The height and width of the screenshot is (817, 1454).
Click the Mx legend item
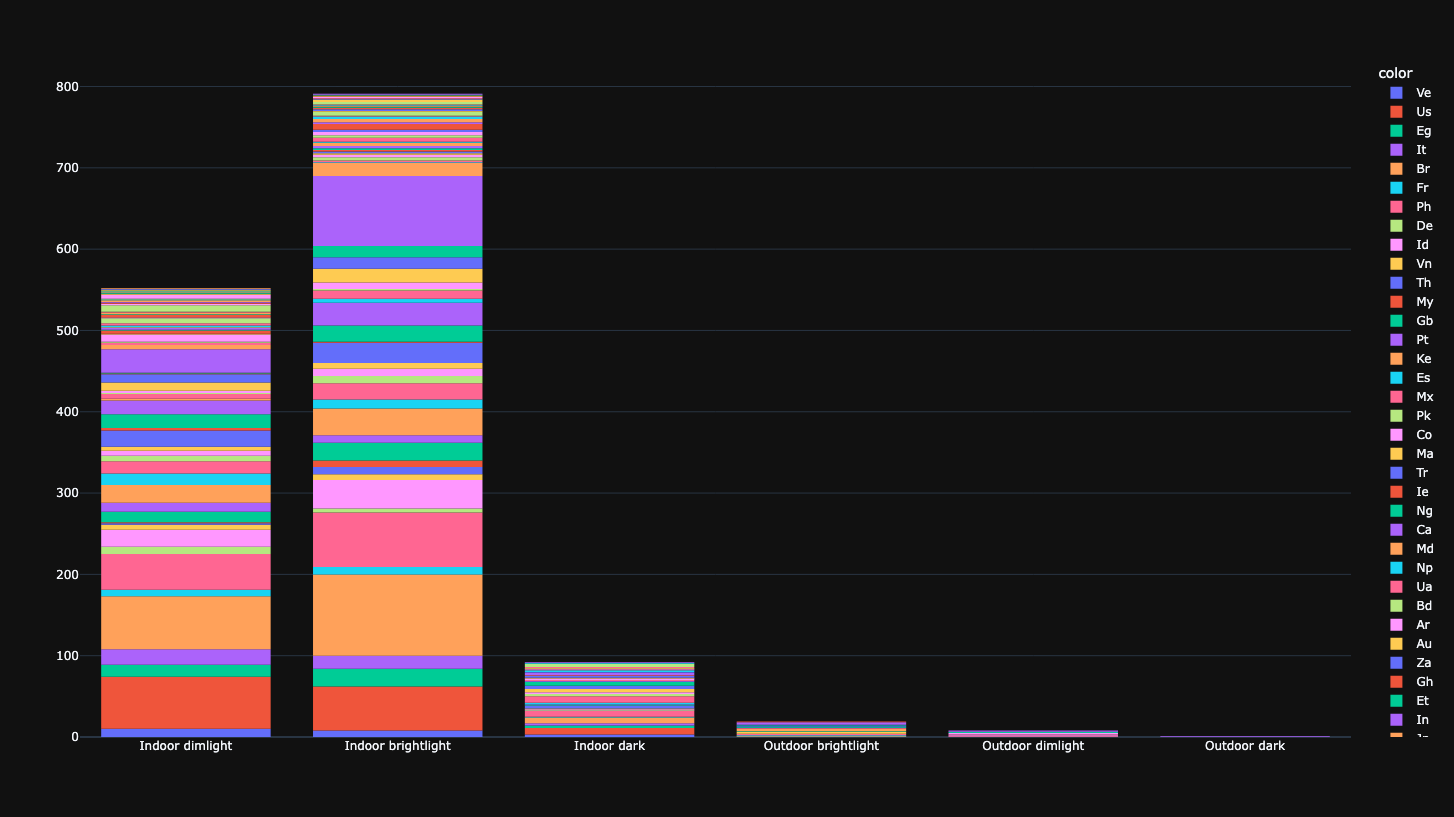pos(1411,397)
